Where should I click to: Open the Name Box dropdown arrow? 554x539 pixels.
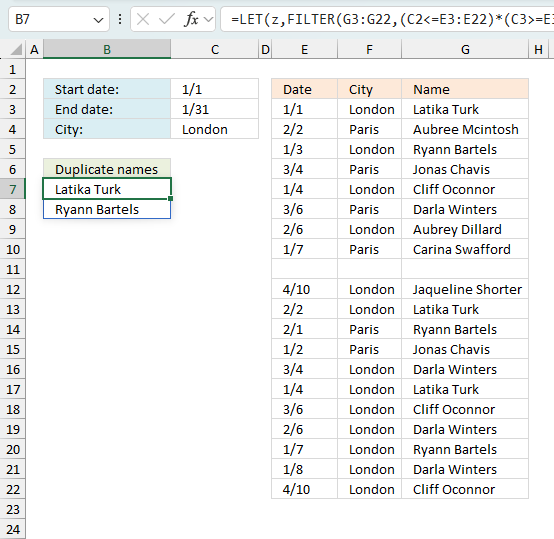click(98, 20)
